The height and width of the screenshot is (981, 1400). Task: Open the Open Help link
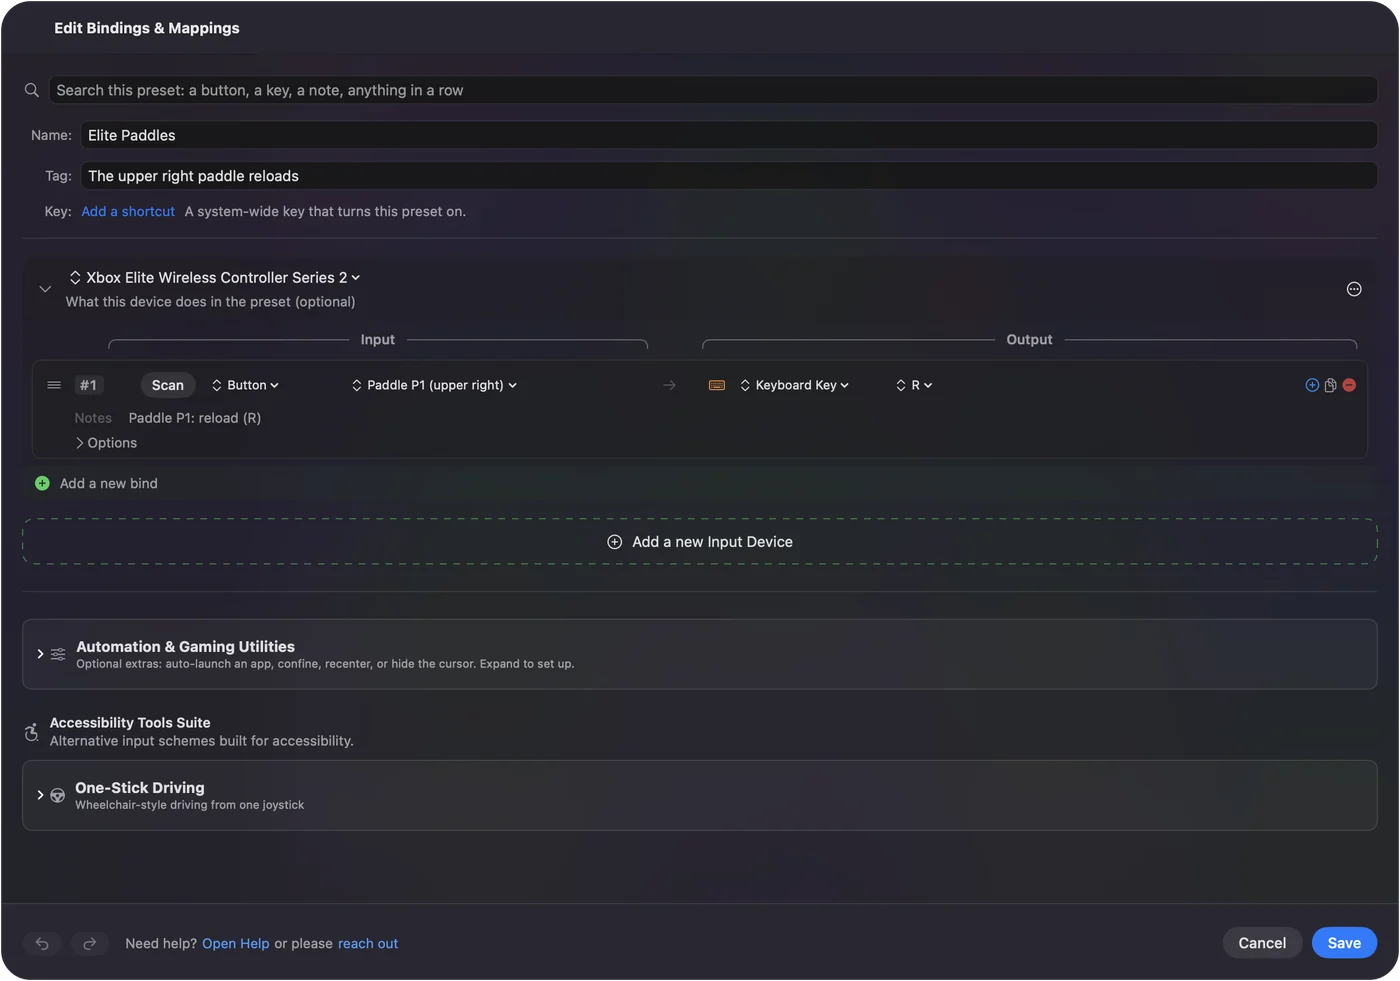pyautogui.click(x=236, y=943)
